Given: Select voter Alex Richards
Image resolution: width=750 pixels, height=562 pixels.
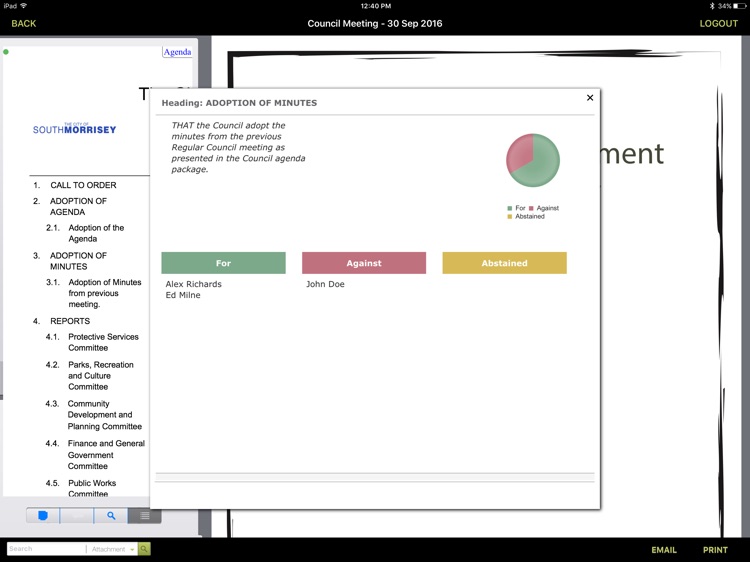Looking at the screenshot, I should 194,284.
